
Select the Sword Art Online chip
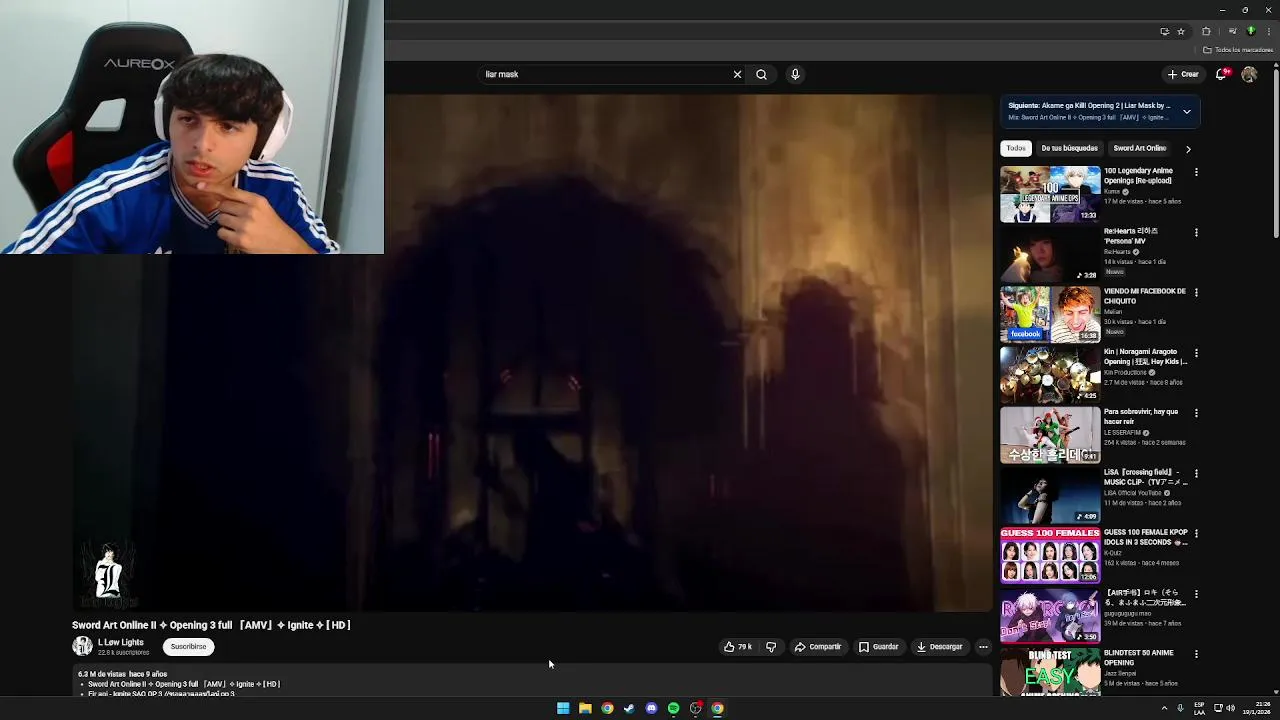1139,148
